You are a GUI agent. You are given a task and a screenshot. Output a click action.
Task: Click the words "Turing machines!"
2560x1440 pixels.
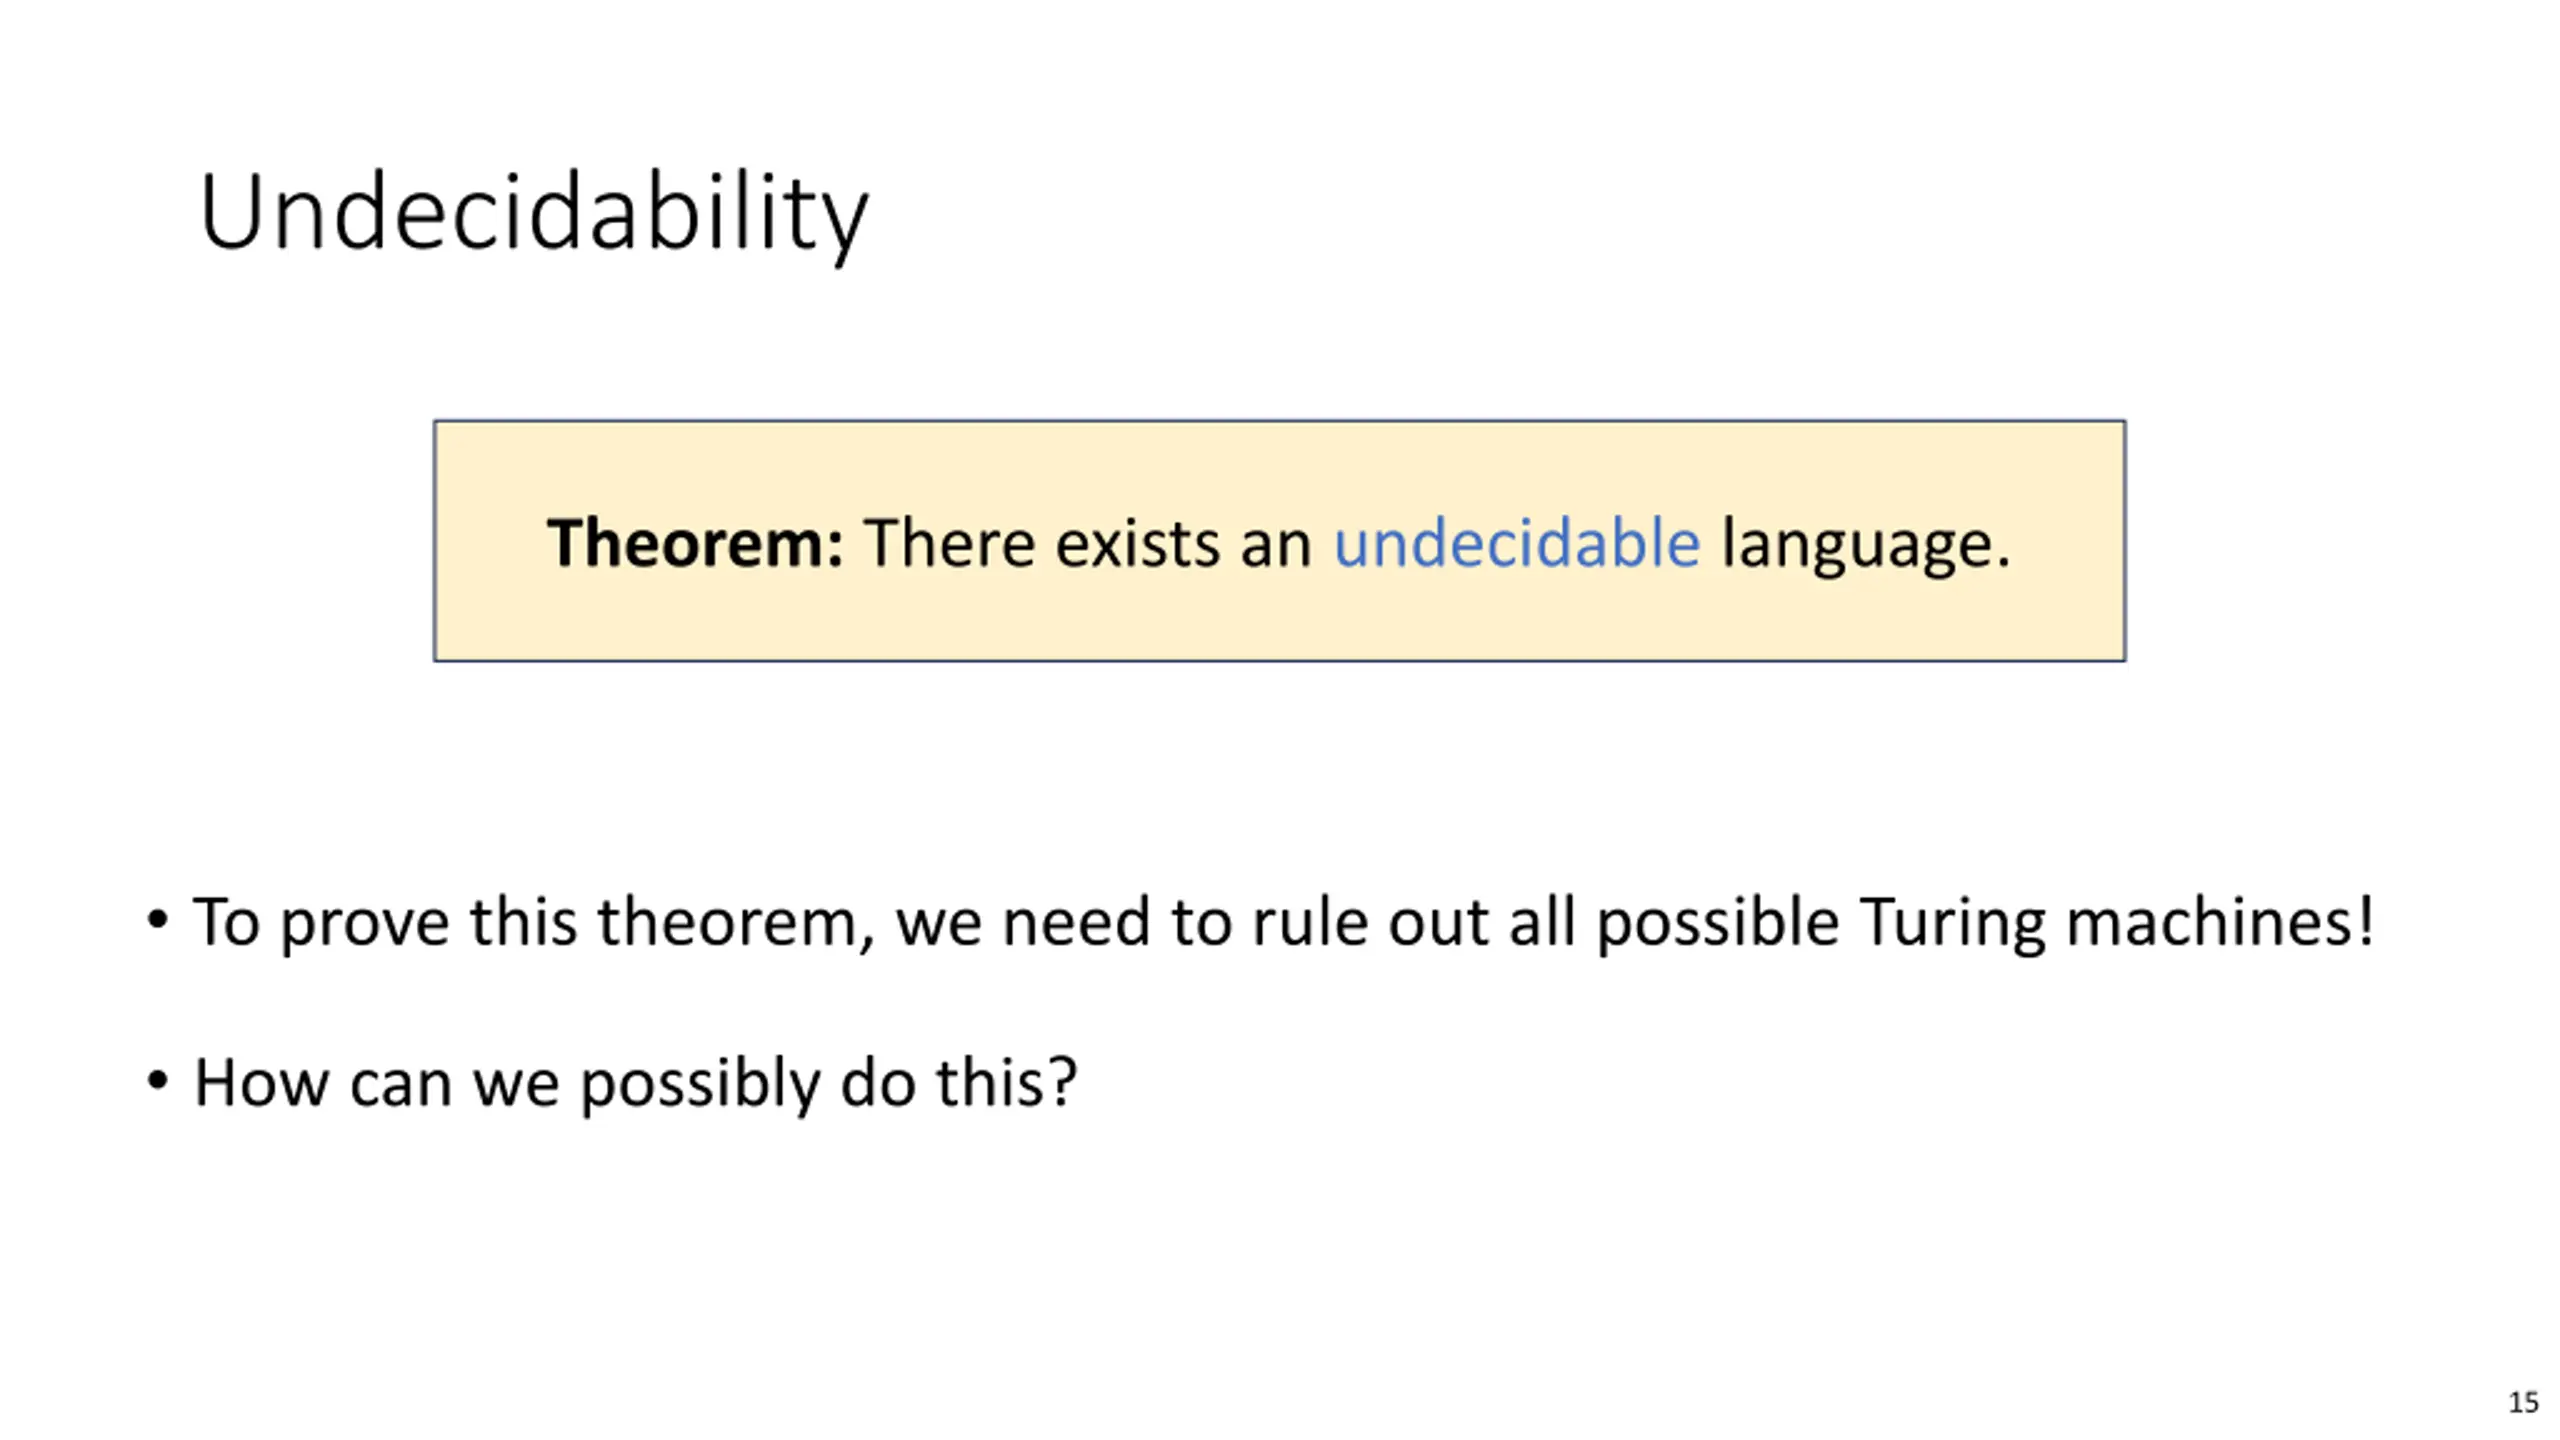click(2116, 921)
